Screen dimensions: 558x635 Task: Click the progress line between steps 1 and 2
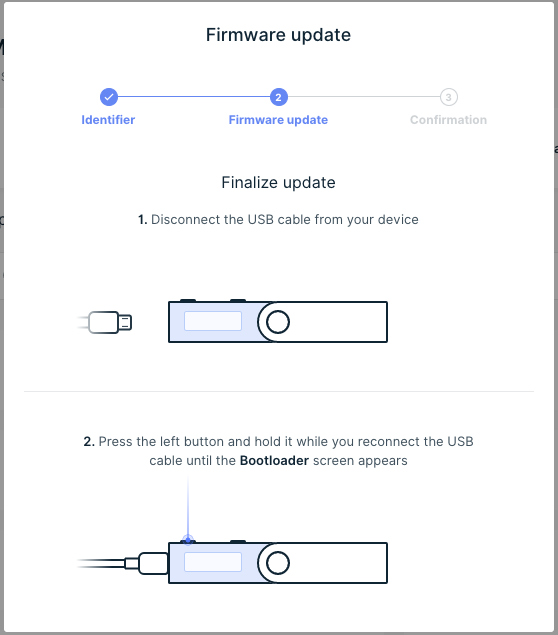(x=194, y=97)
